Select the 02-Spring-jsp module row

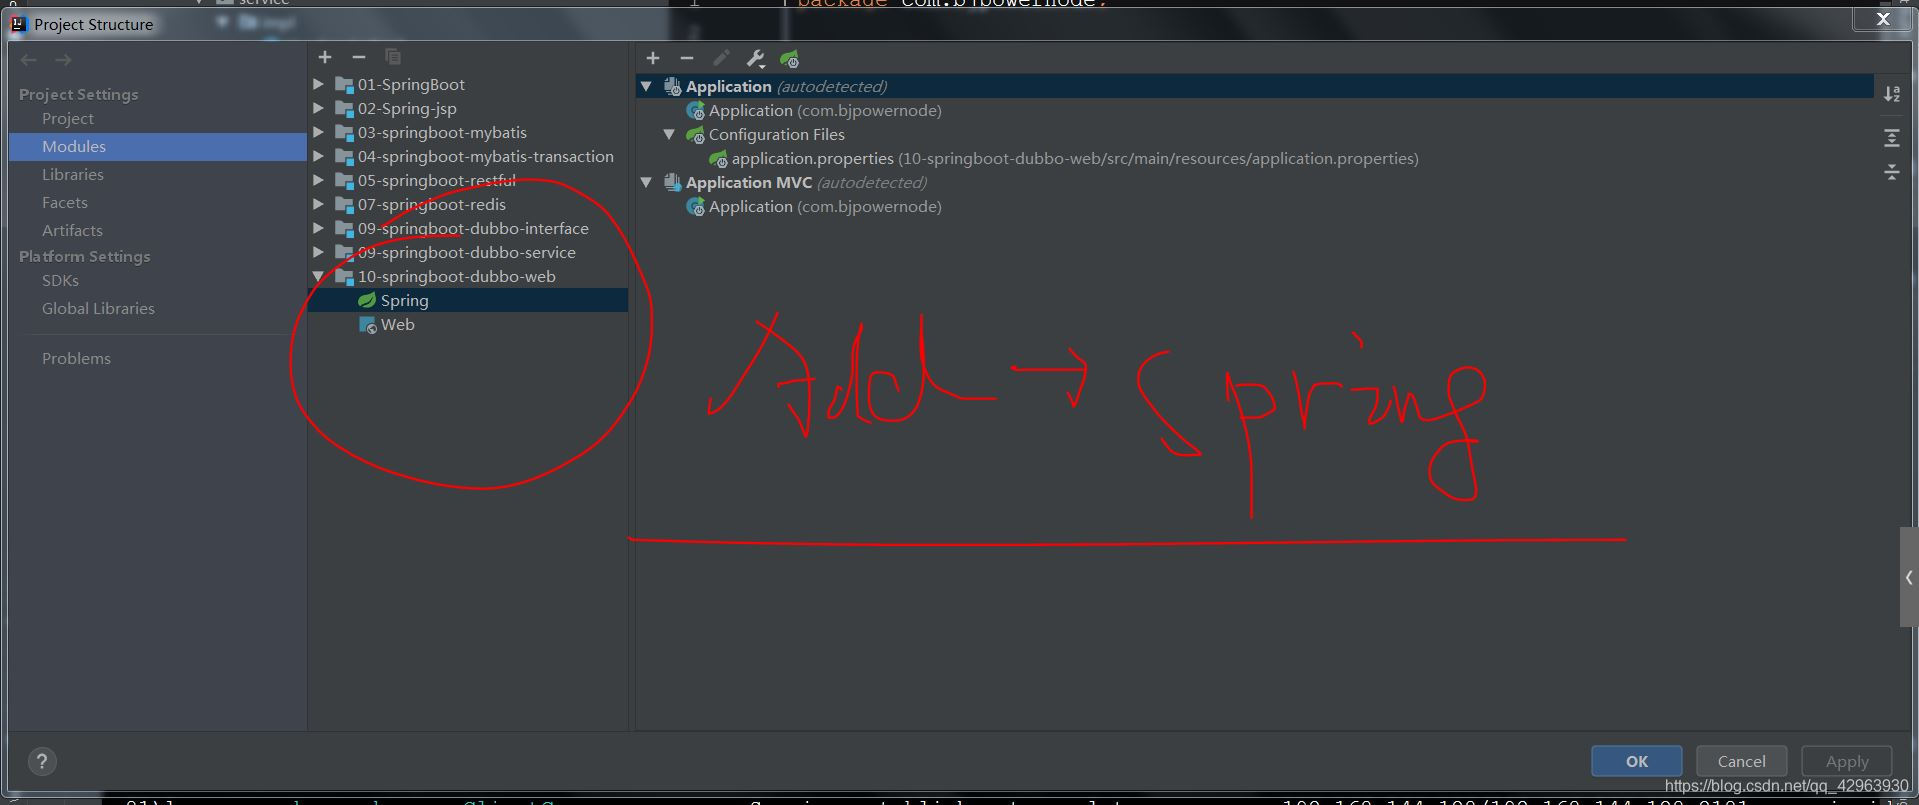pos(468,108)
